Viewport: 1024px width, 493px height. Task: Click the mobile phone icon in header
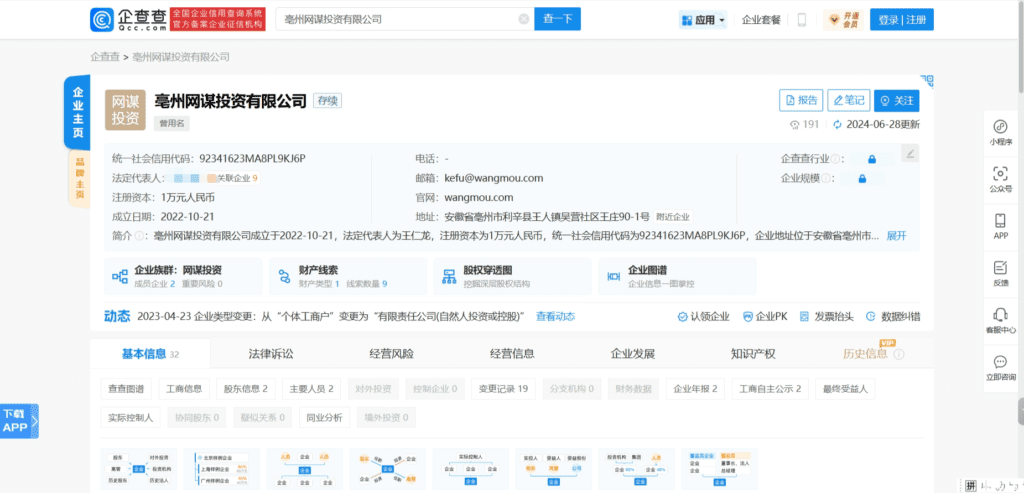802,20
